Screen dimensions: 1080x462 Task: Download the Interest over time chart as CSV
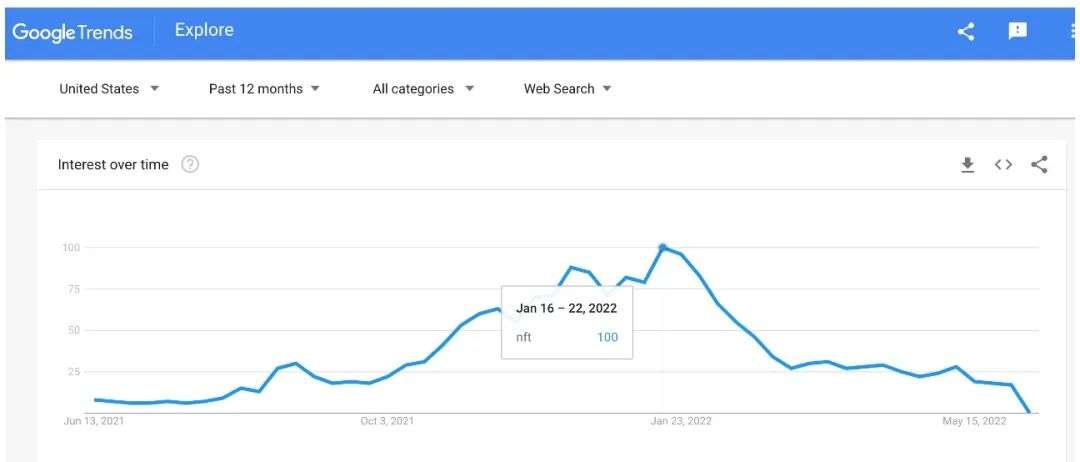tap(967, 165)
